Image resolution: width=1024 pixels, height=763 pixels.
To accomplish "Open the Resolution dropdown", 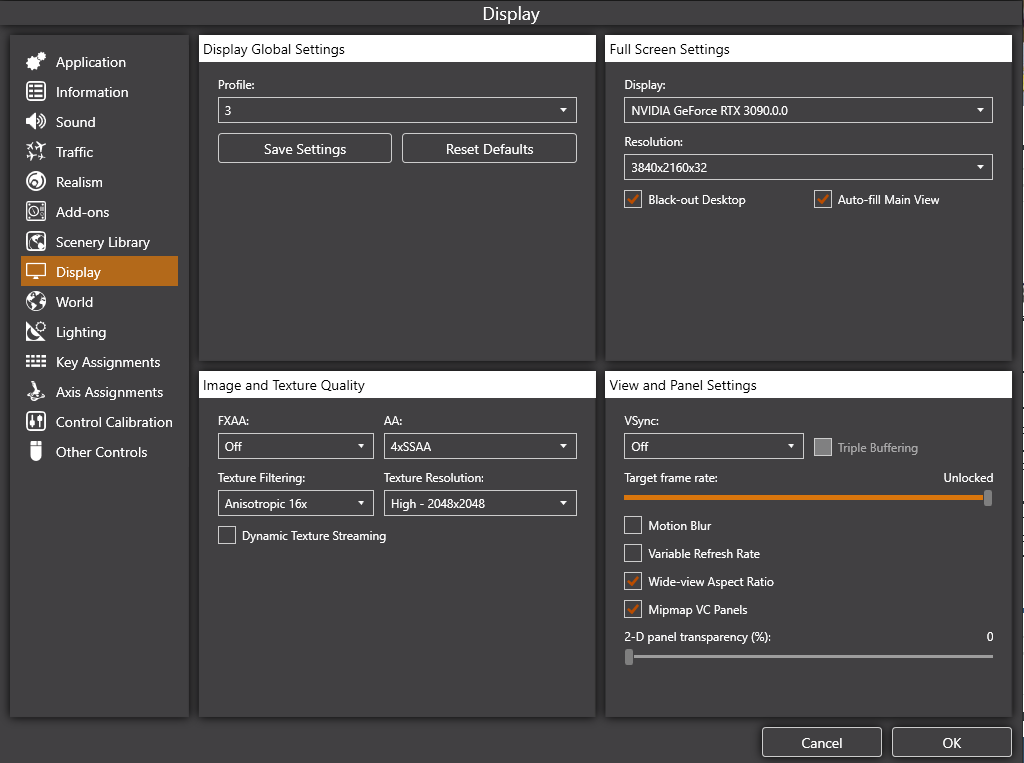I will click(808, 167).
